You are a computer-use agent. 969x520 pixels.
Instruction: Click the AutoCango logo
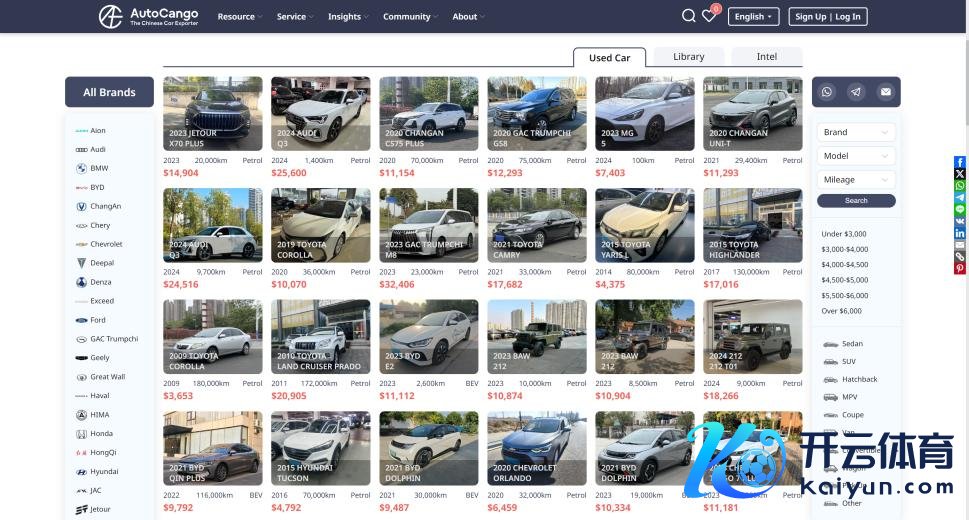[148, 16]
